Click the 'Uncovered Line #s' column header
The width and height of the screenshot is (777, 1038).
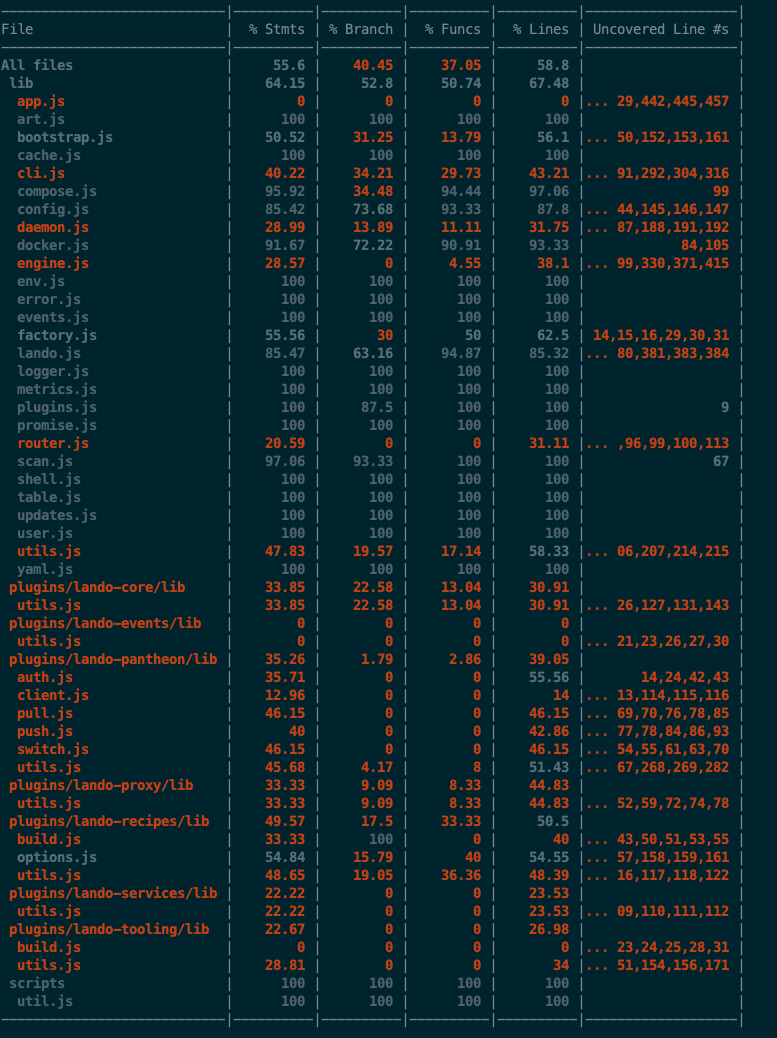pos(661,29)
